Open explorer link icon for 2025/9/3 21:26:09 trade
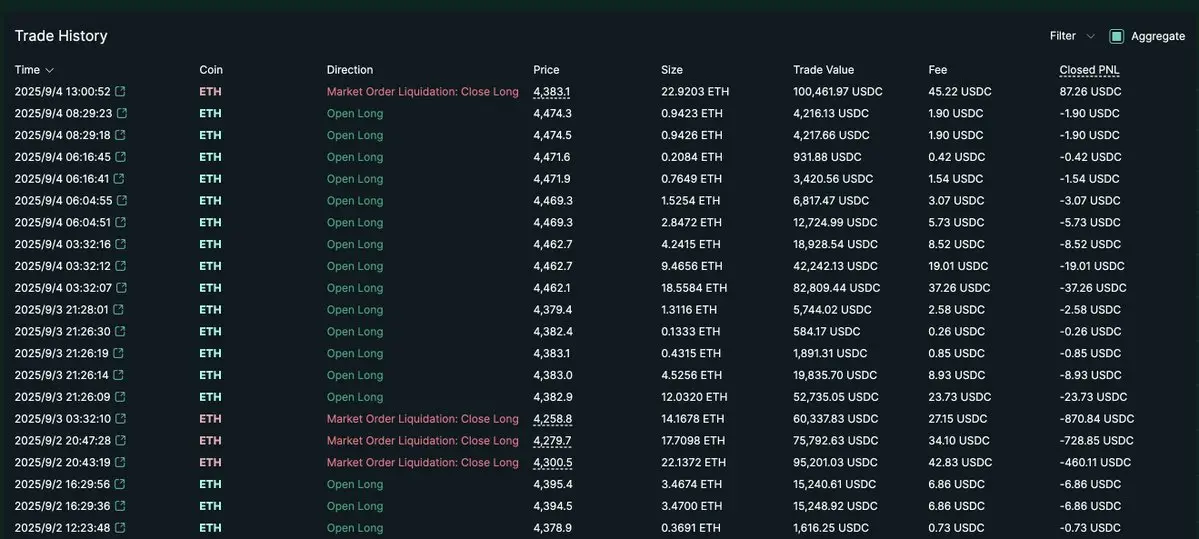The image size is (1199, 539). click(x=119, y=397)
